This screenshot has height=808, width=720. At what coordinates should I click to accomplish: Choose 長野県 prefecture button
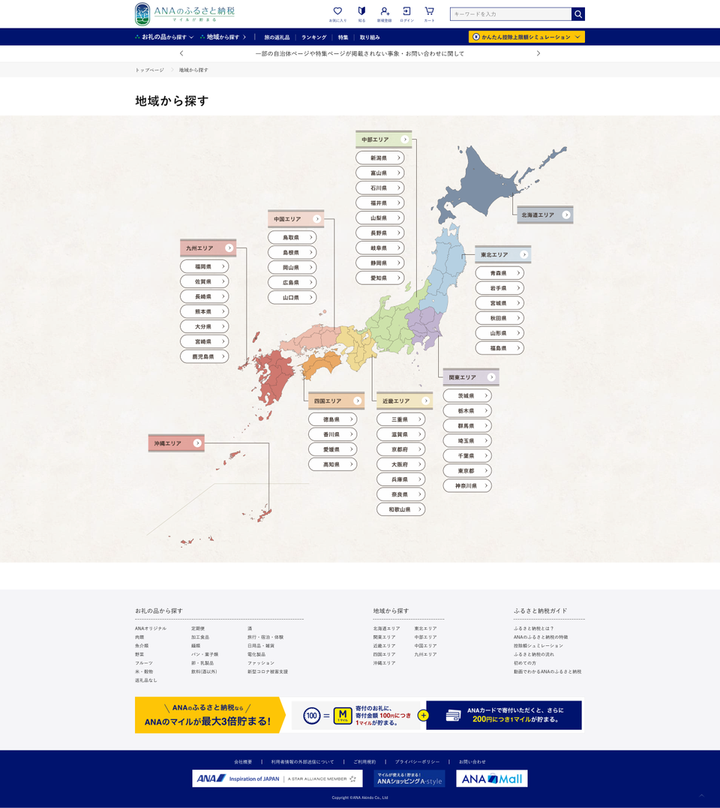point(380,233)
